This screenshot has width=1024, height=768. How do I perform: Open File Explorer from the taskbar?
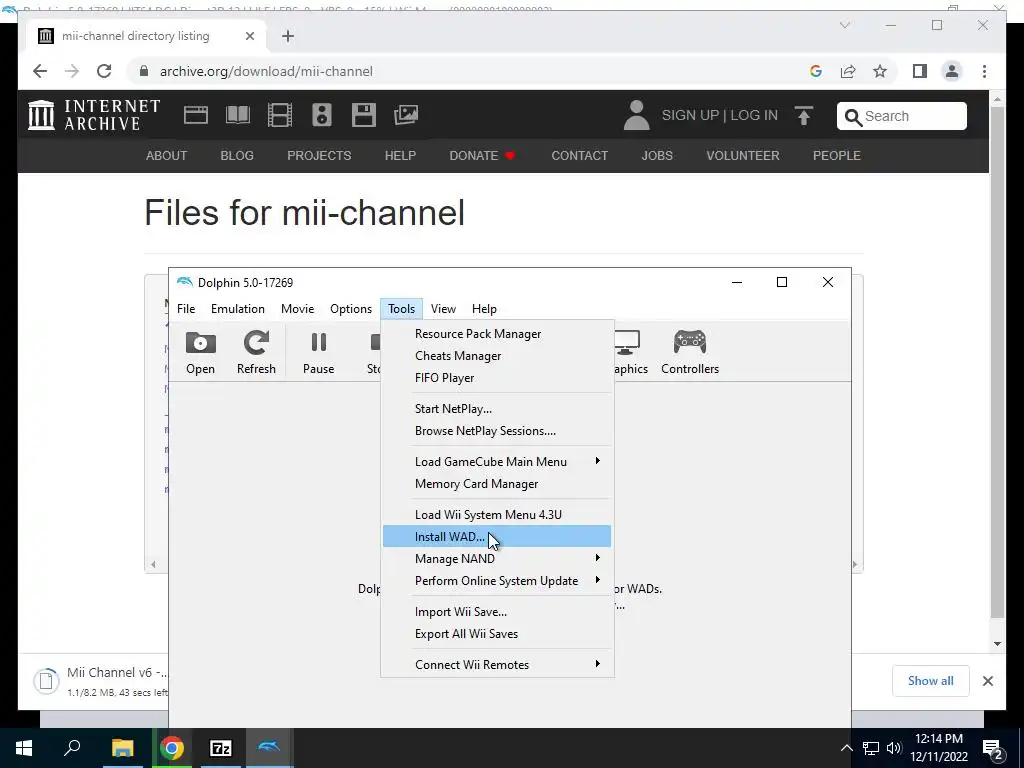(122, 748)
